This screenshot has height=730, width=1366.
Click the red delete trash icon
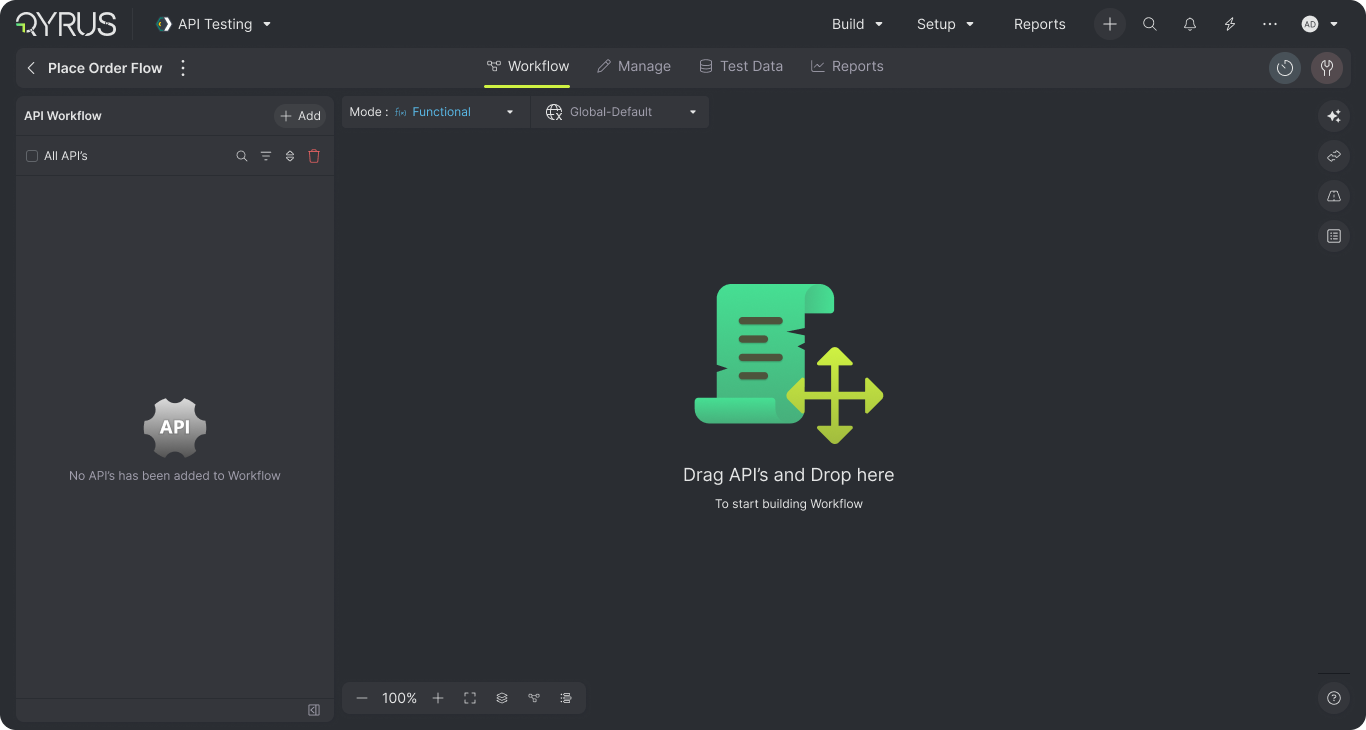(x=314, y=156)
